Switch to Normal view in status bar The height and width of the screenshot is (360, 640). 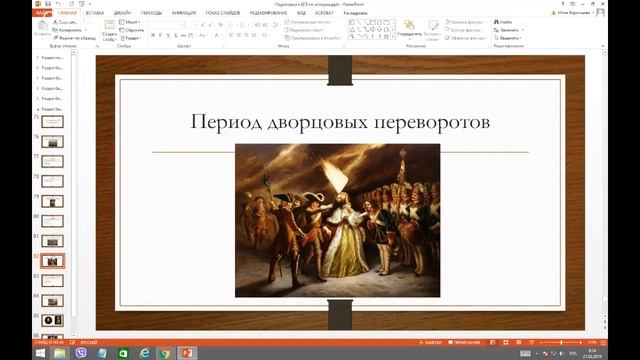click(493, 342)
